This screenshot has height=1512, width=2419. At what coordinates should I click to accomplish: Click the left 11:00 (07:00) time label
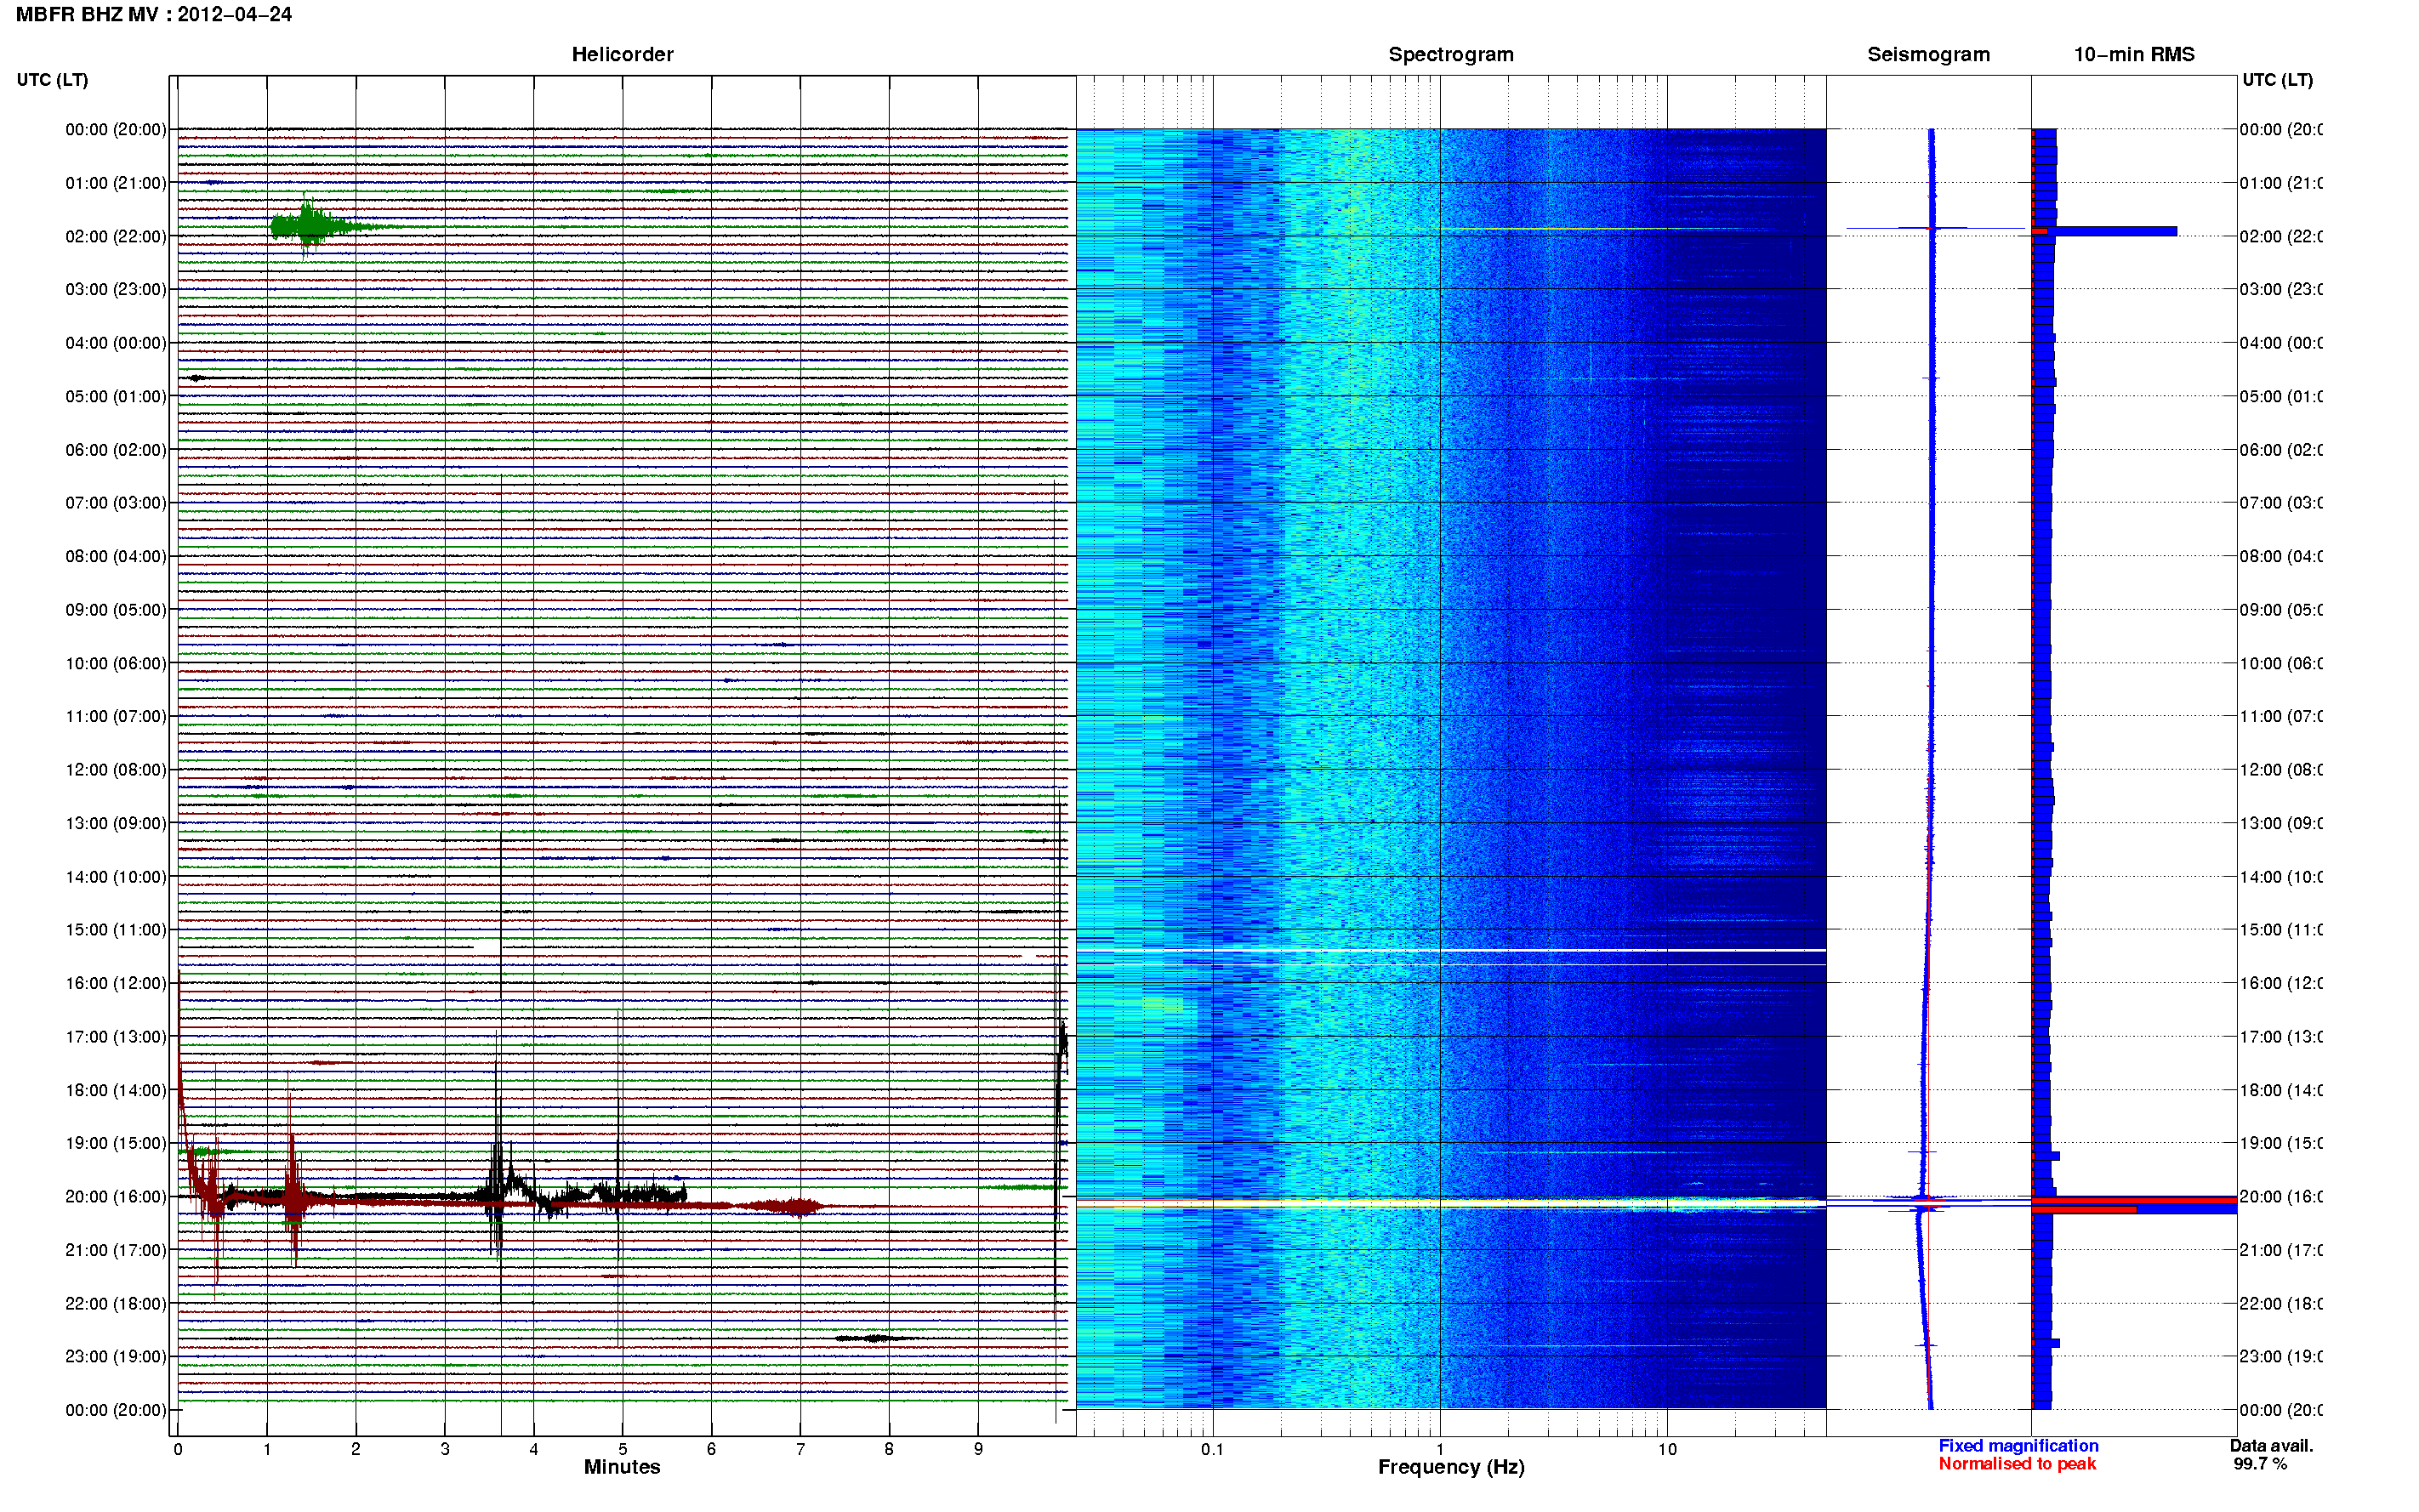116,716
